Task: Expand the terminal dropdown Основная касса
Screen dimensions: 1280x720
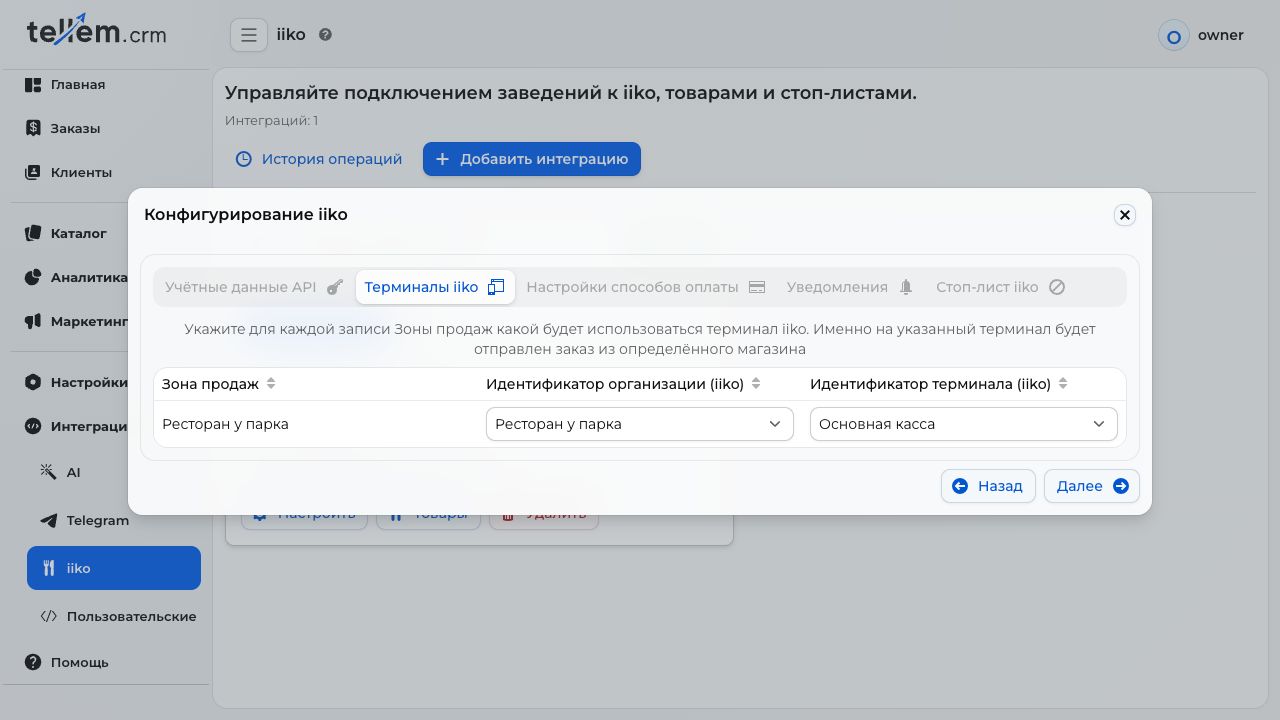Action: [x=964, y=424]
